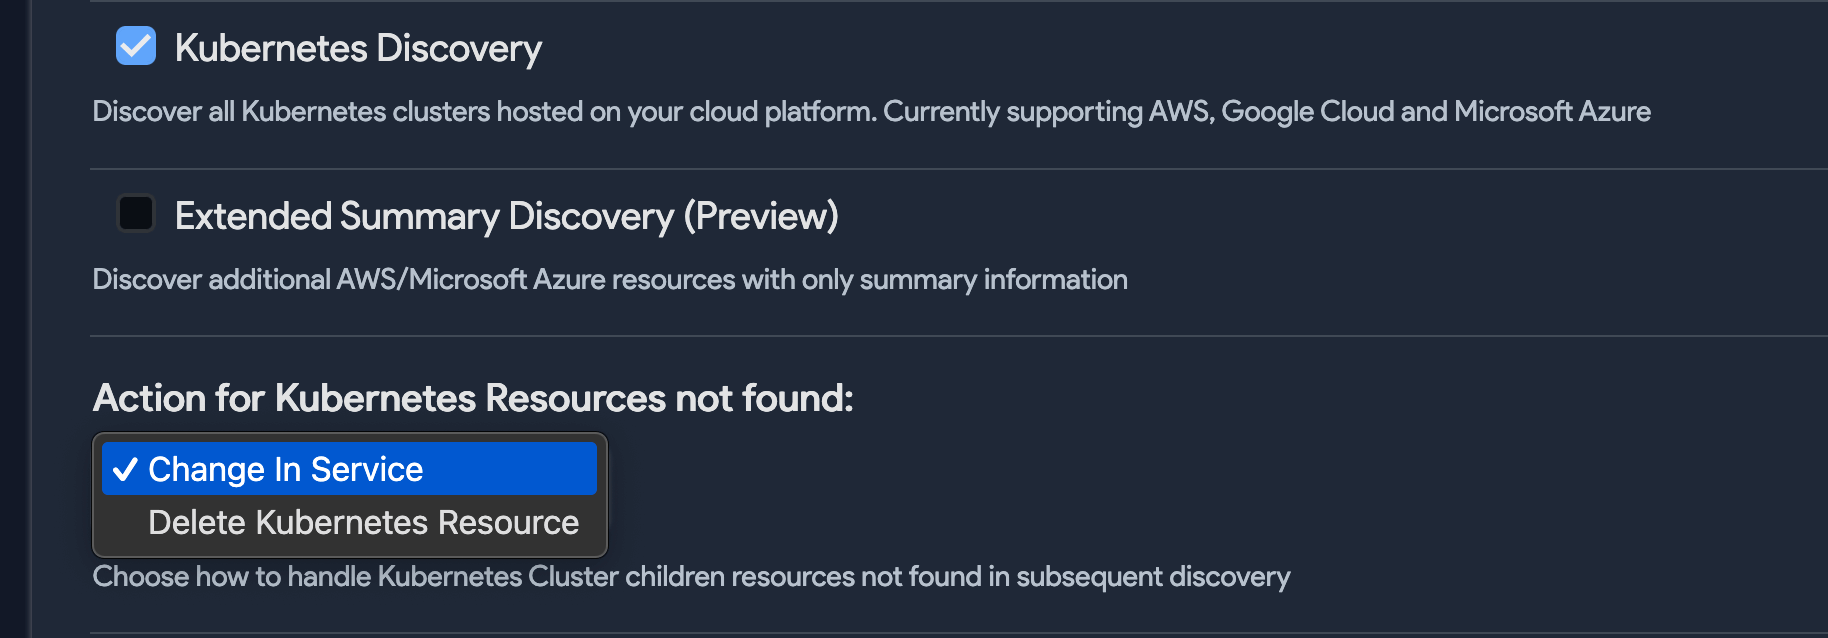Click the checkmark glyph inside the highlighted option
The image size is (1828, 638).
pyautogui.click(x=127, y=467)
